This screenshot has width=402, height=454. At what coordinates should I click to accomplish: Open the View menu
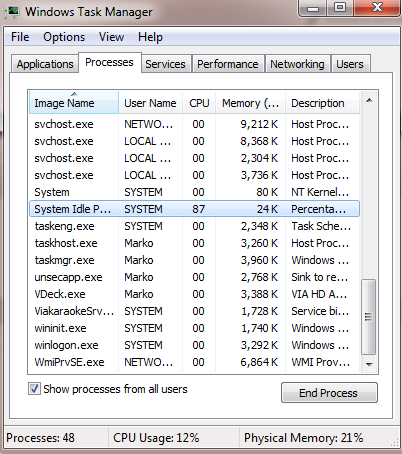pyautogui.click(x=111, y=37)
